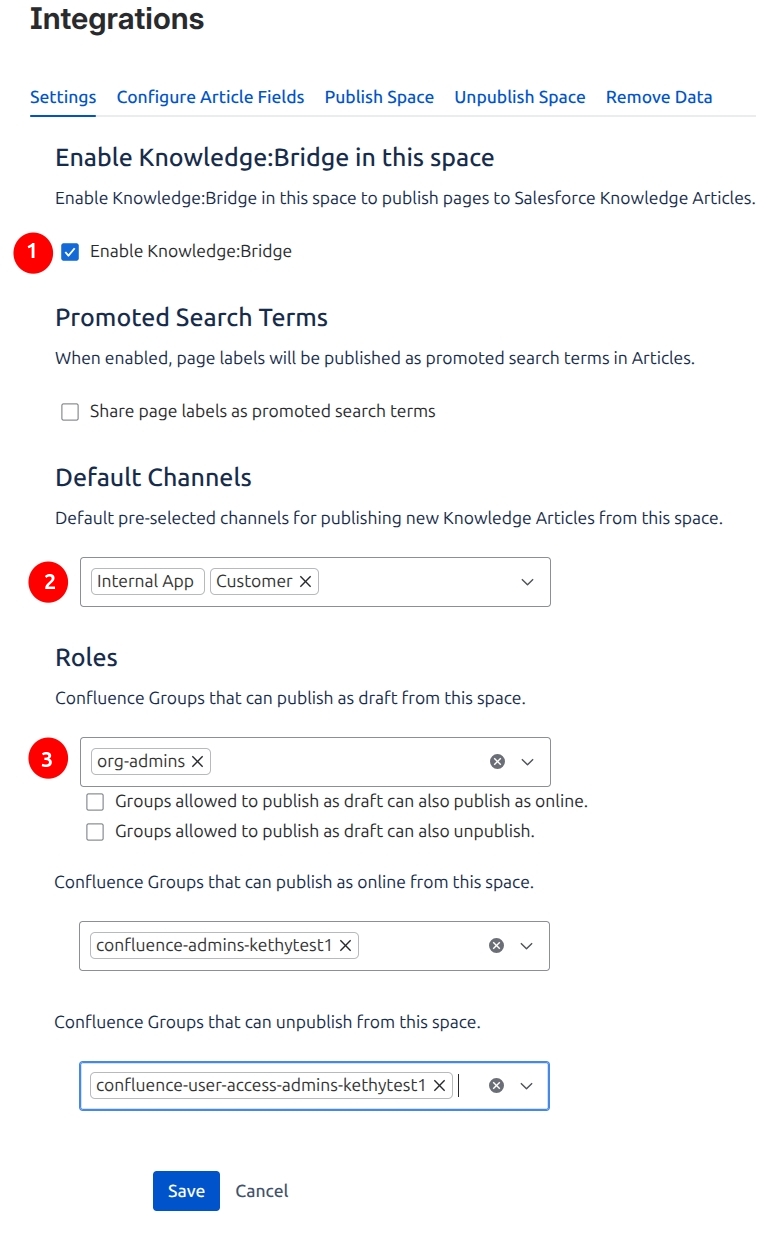Toggle Enable Knowledge:Bridge checkbox
The image size is (770, 1247).
(x=70, y=252)
